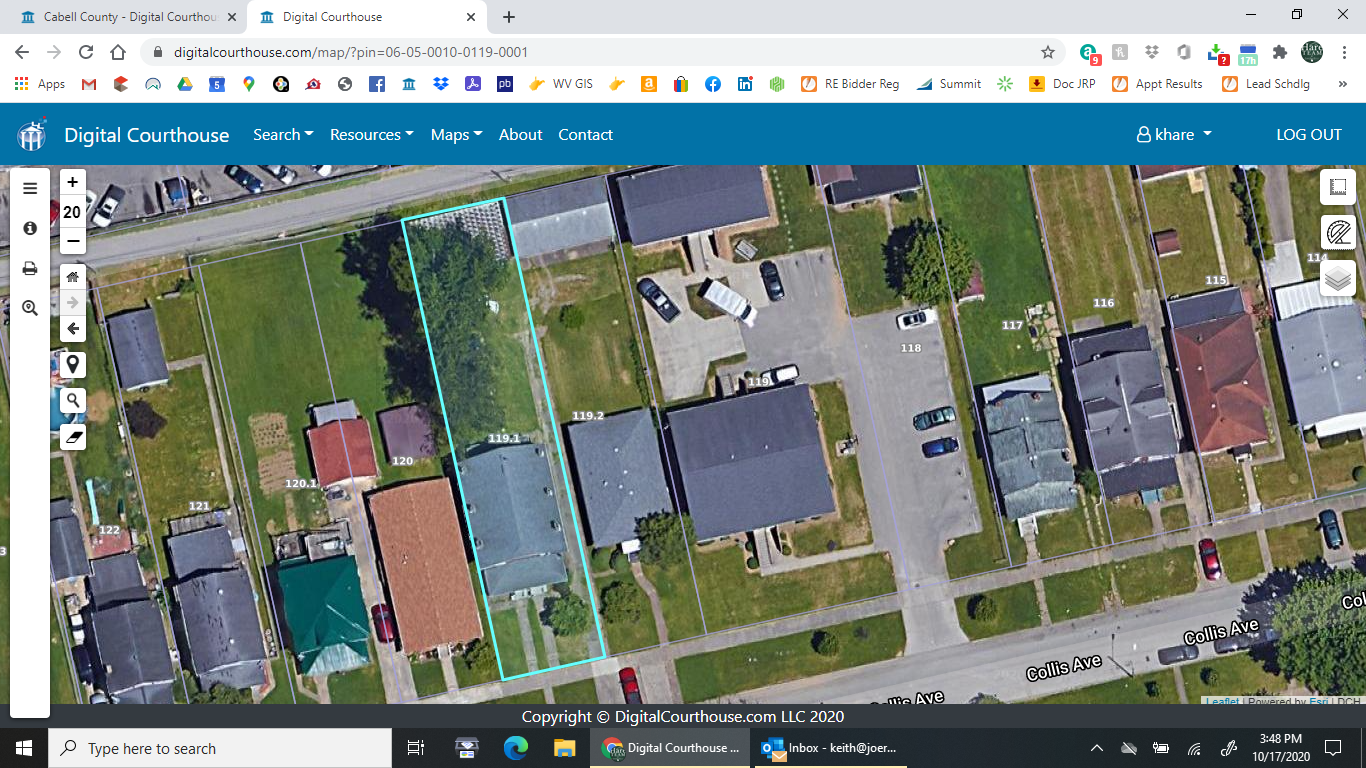Open the WV GIS bookmark
The height and width of the screenshot is (768, 1366).
coord(561,84)
